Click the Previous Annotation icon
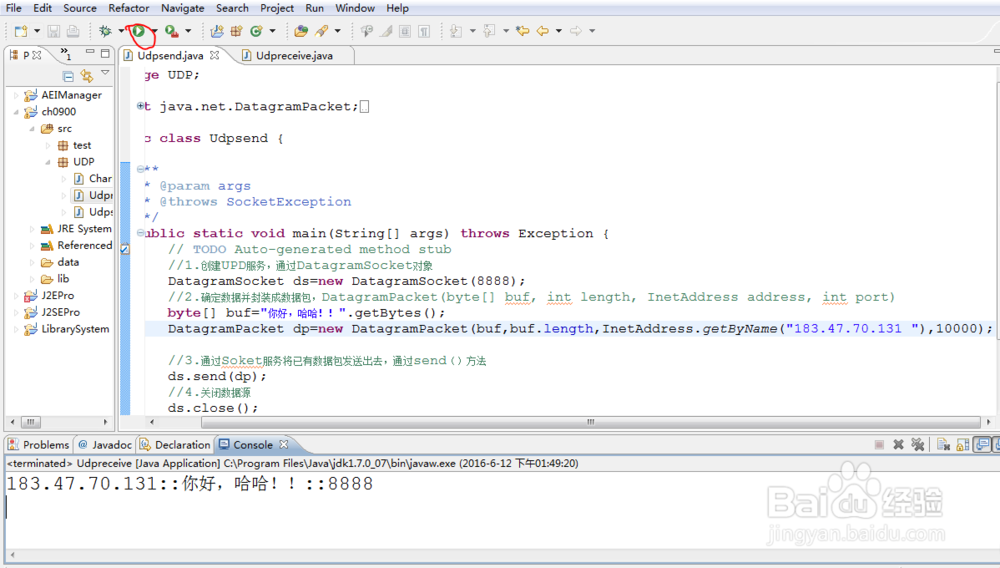Viewport: 1000px width, 568px height. [489, 31]
